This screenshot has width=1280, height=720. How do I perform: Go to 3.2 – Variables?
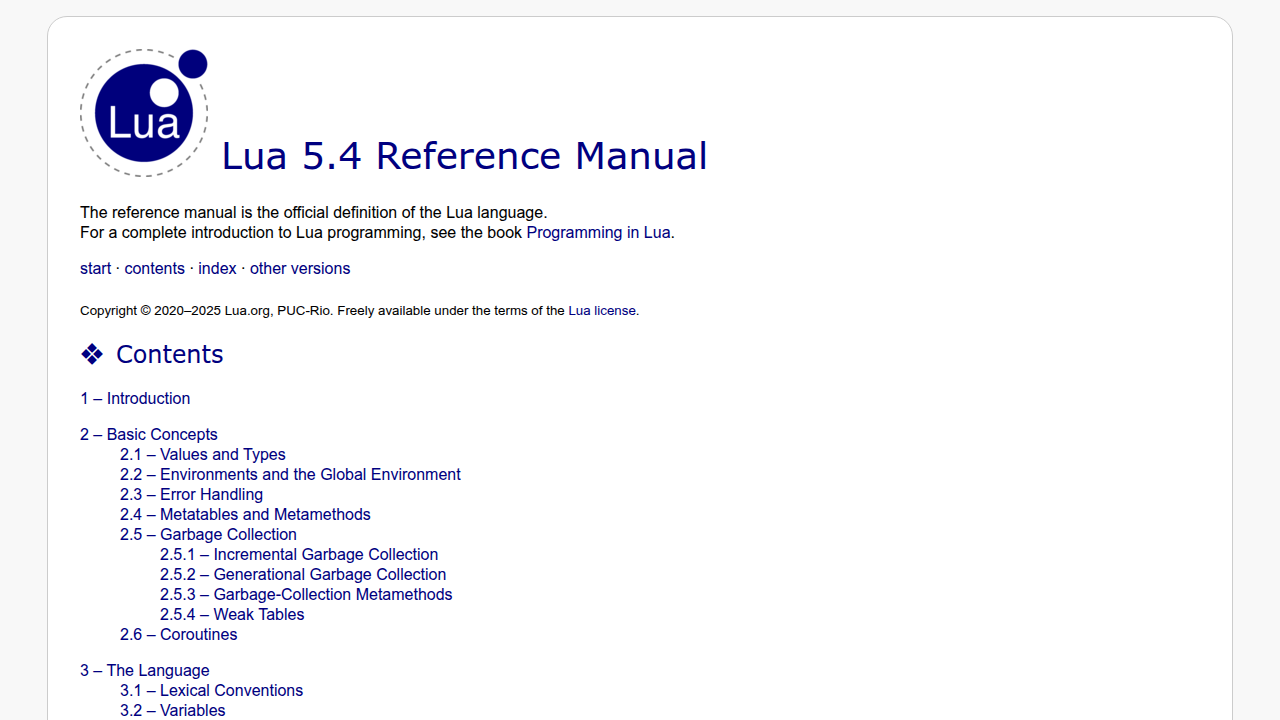[x=173, y=710]
